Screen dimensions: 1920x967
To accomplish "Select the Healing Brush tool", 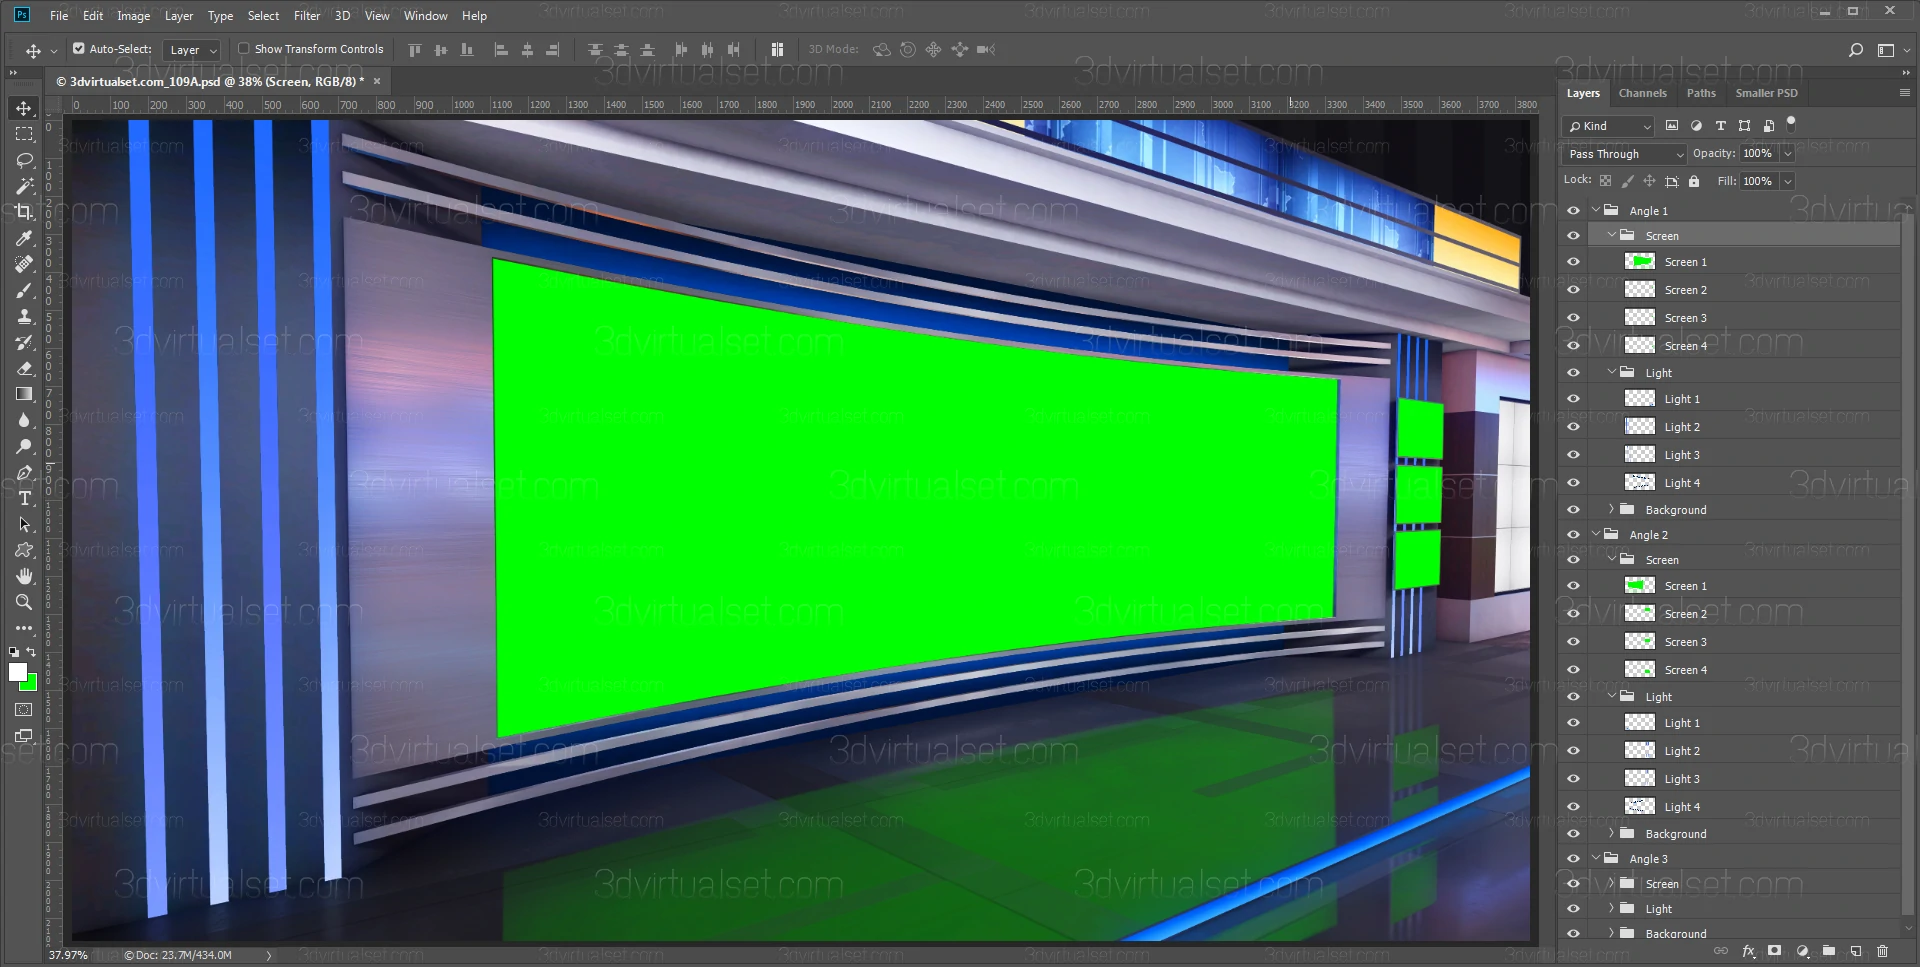I will [x=24, y=264].
